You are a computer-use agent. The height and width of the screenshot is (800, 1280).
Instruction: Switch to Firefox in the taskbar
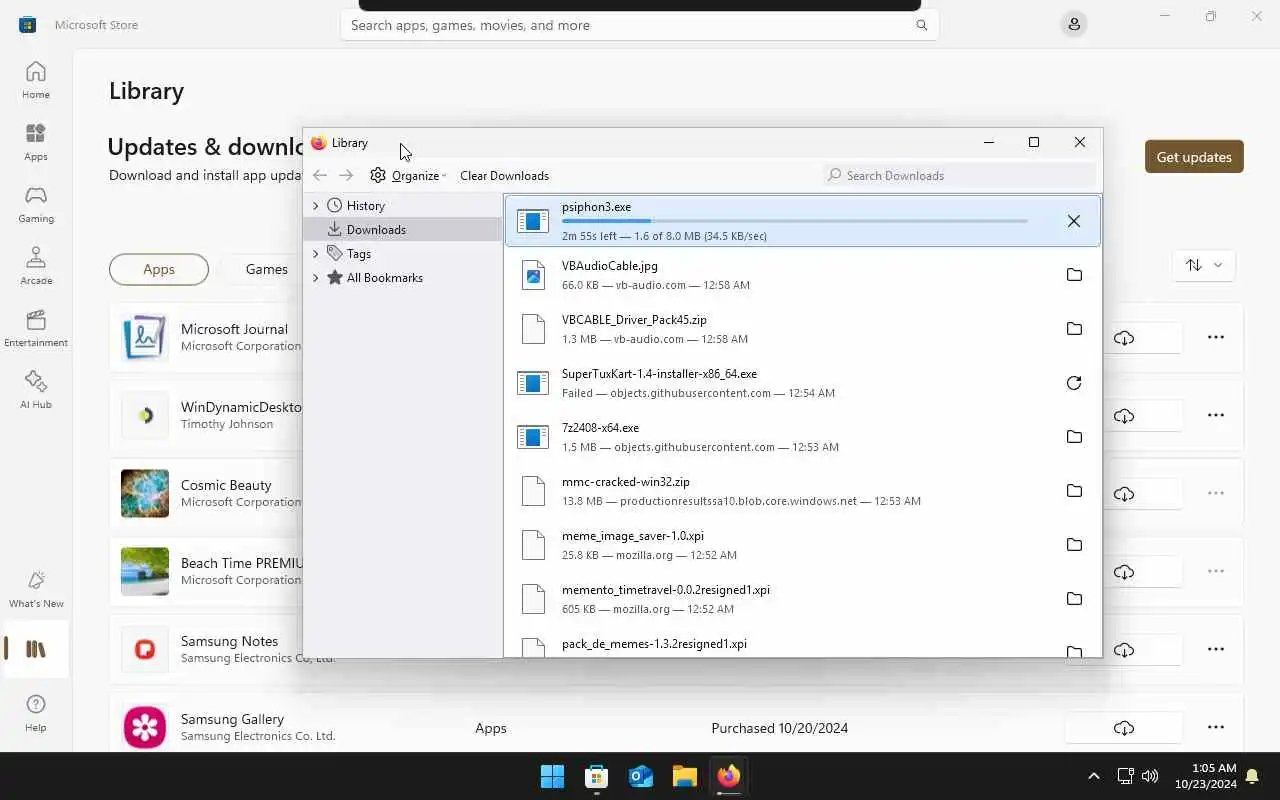click(728, 776)
